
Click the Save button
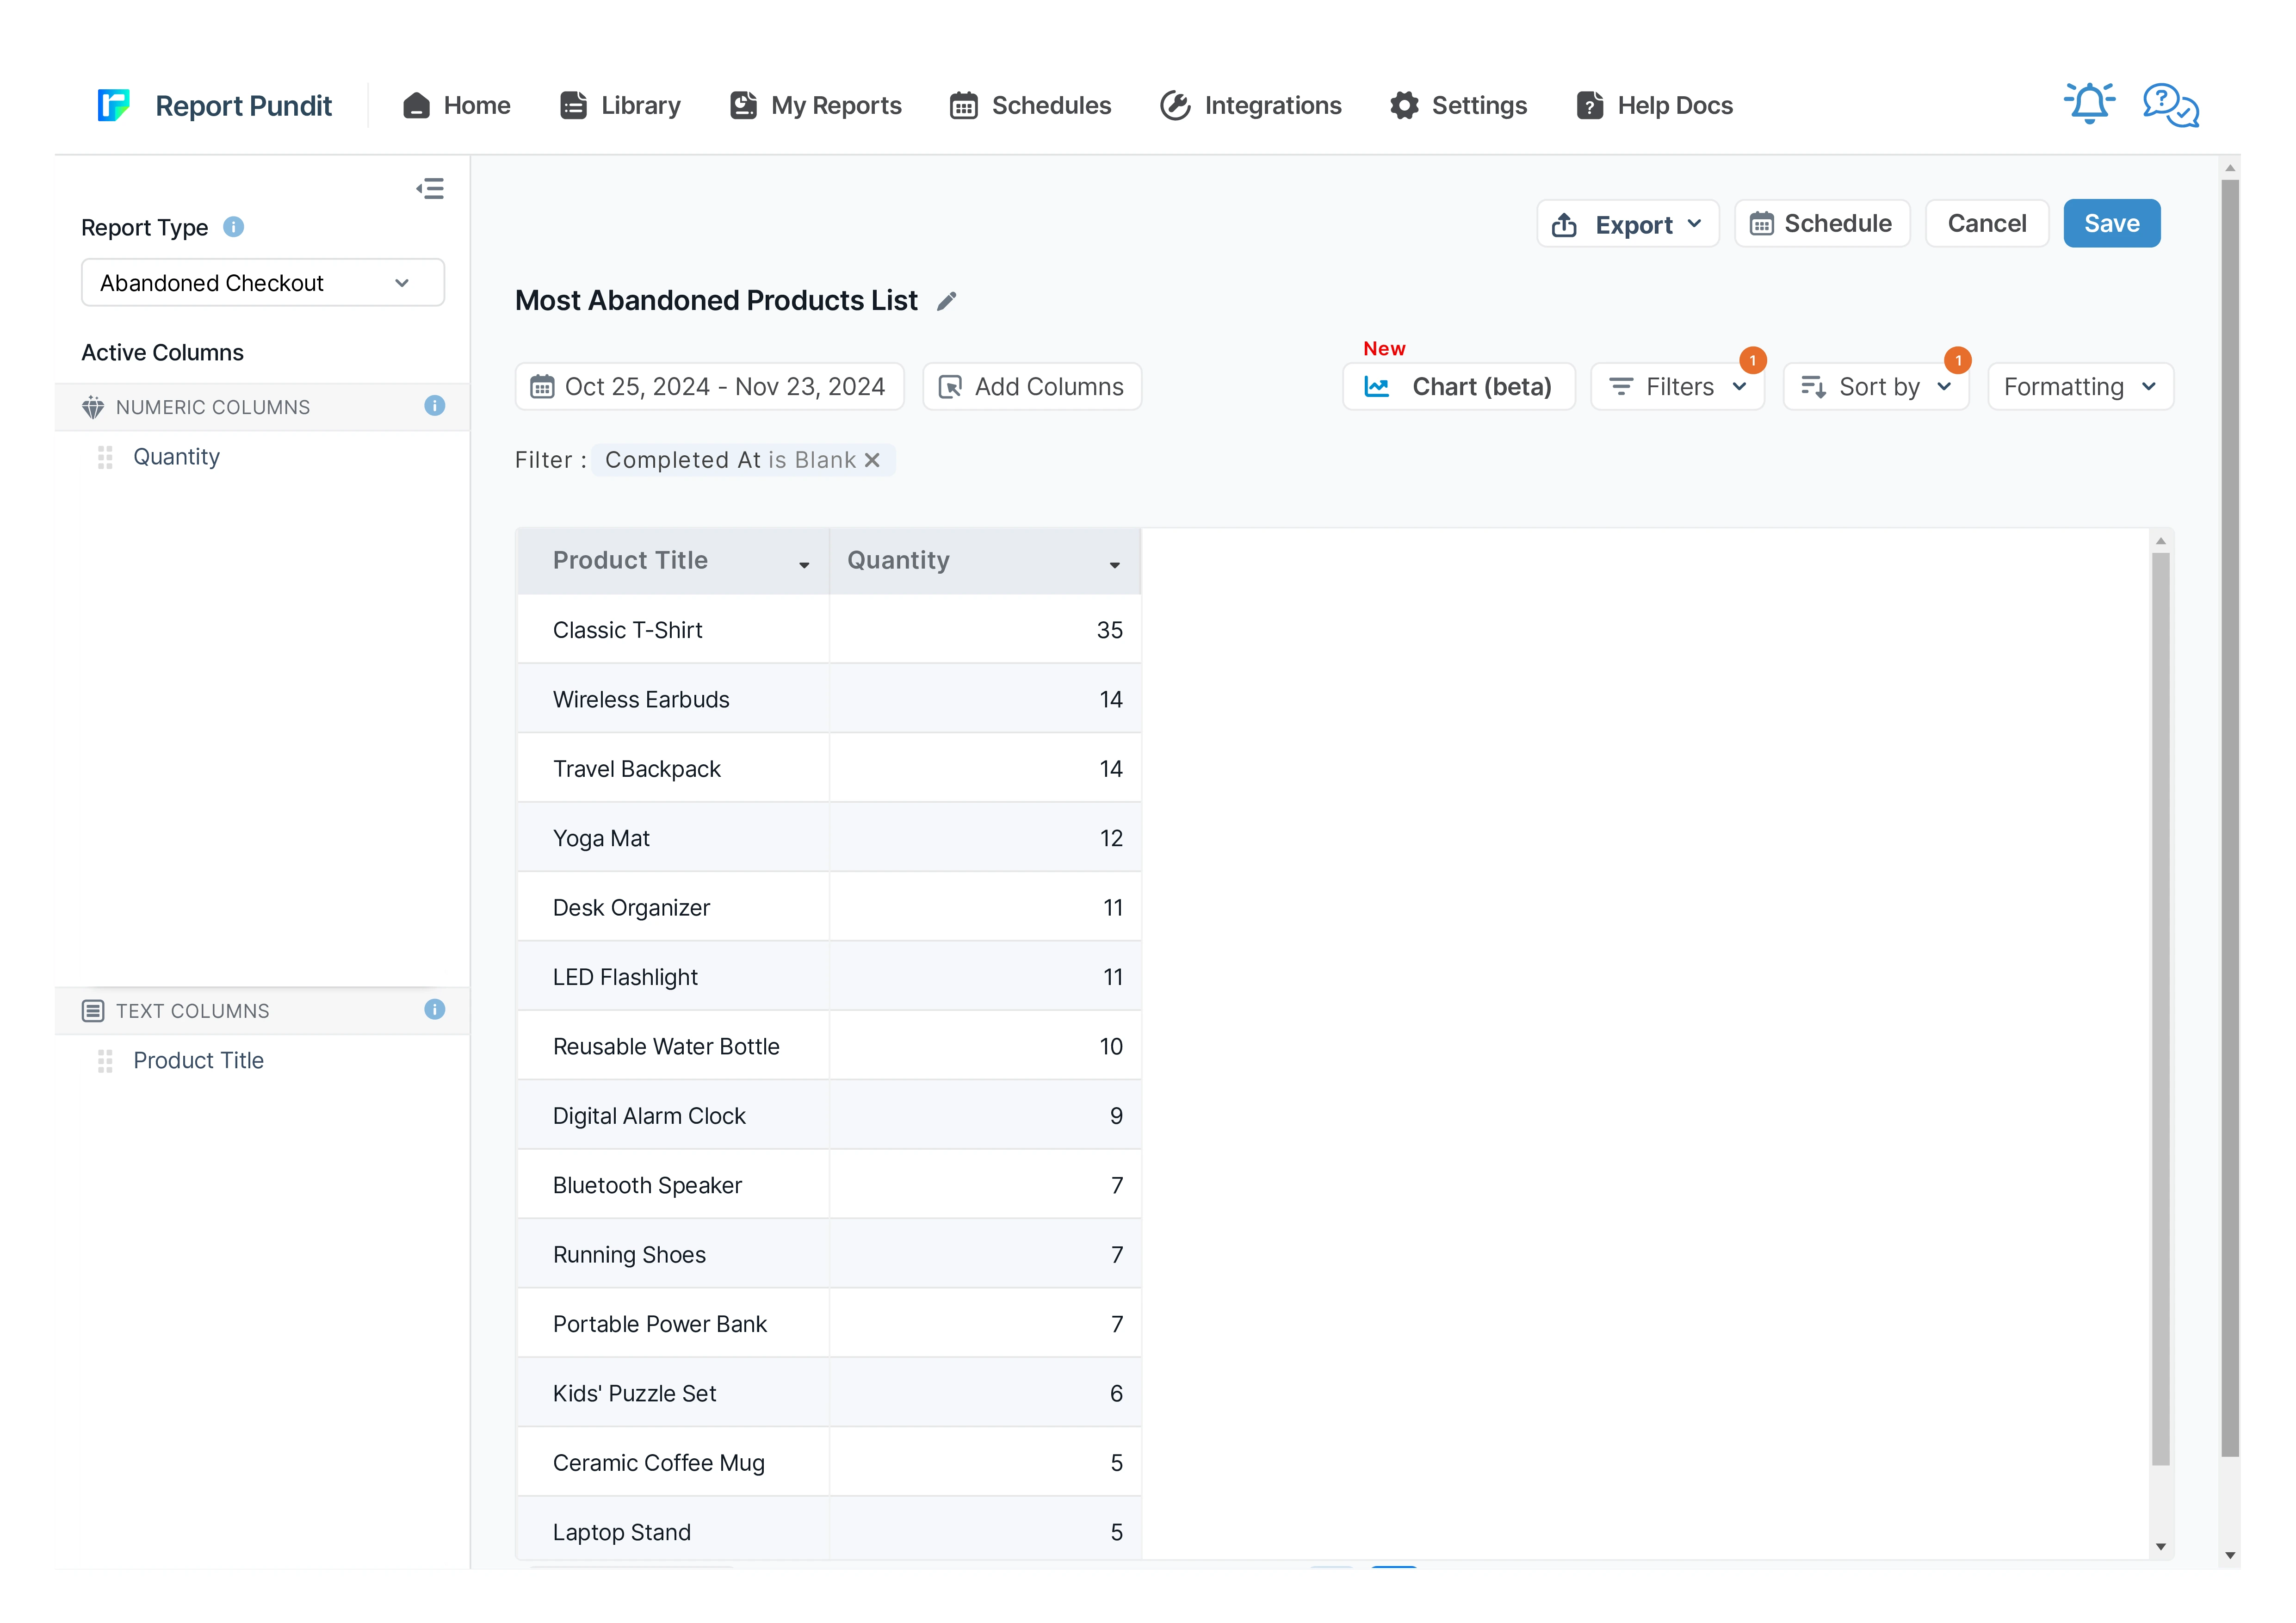pyautogui.click(x=2111, y=224)
